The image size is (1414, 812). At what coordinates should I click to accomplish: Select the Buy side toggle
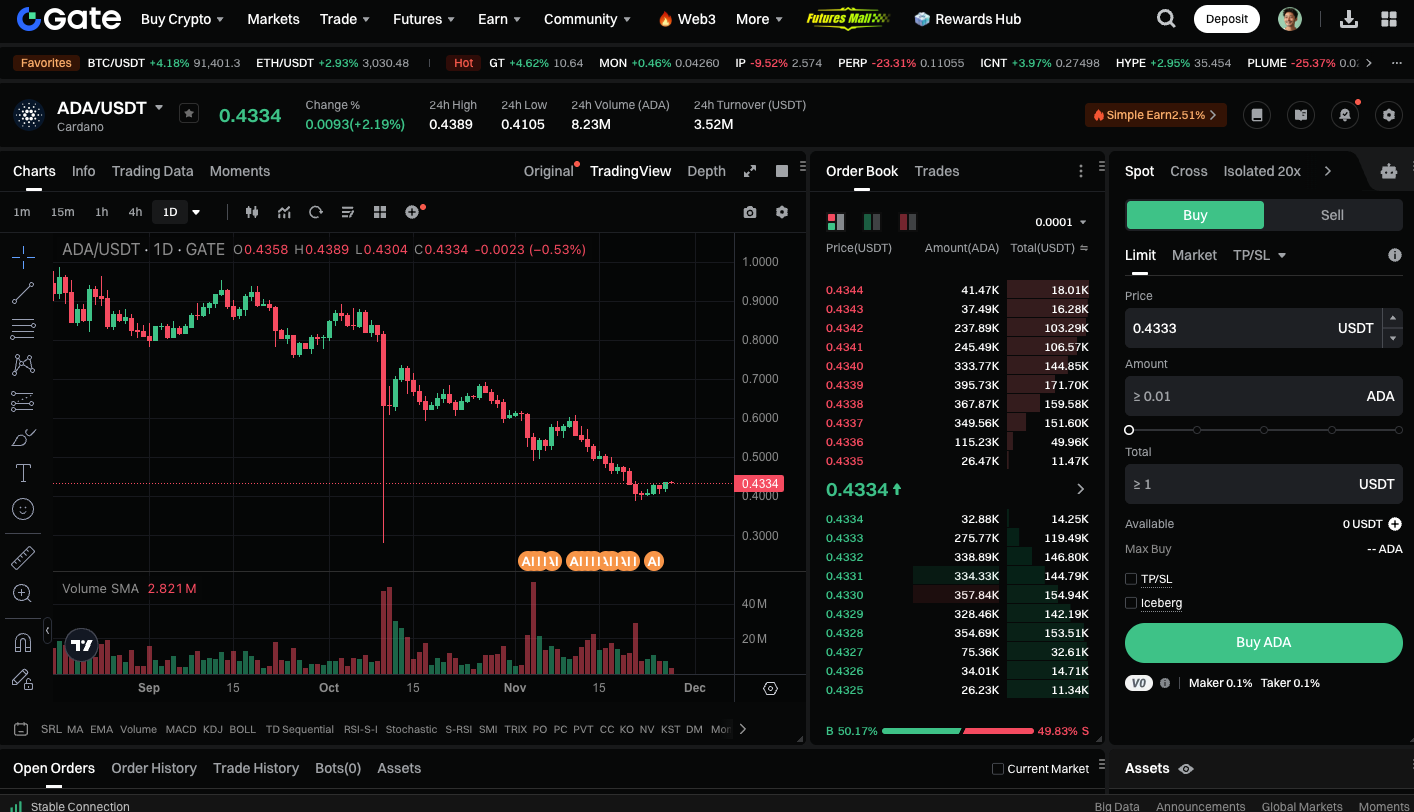tap(1195, 215)
